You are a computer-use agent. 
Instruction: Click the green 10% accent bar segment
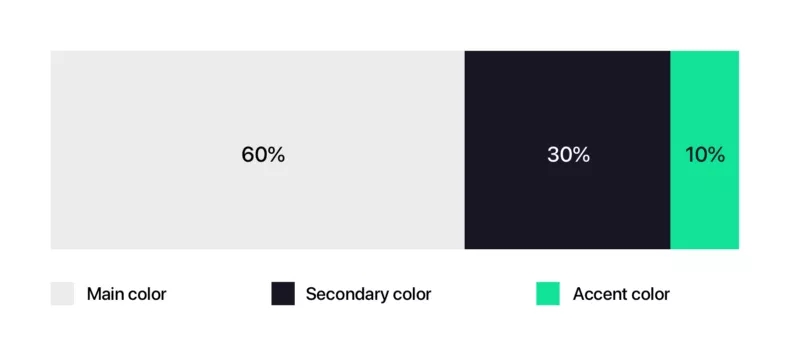click(705, 150)
